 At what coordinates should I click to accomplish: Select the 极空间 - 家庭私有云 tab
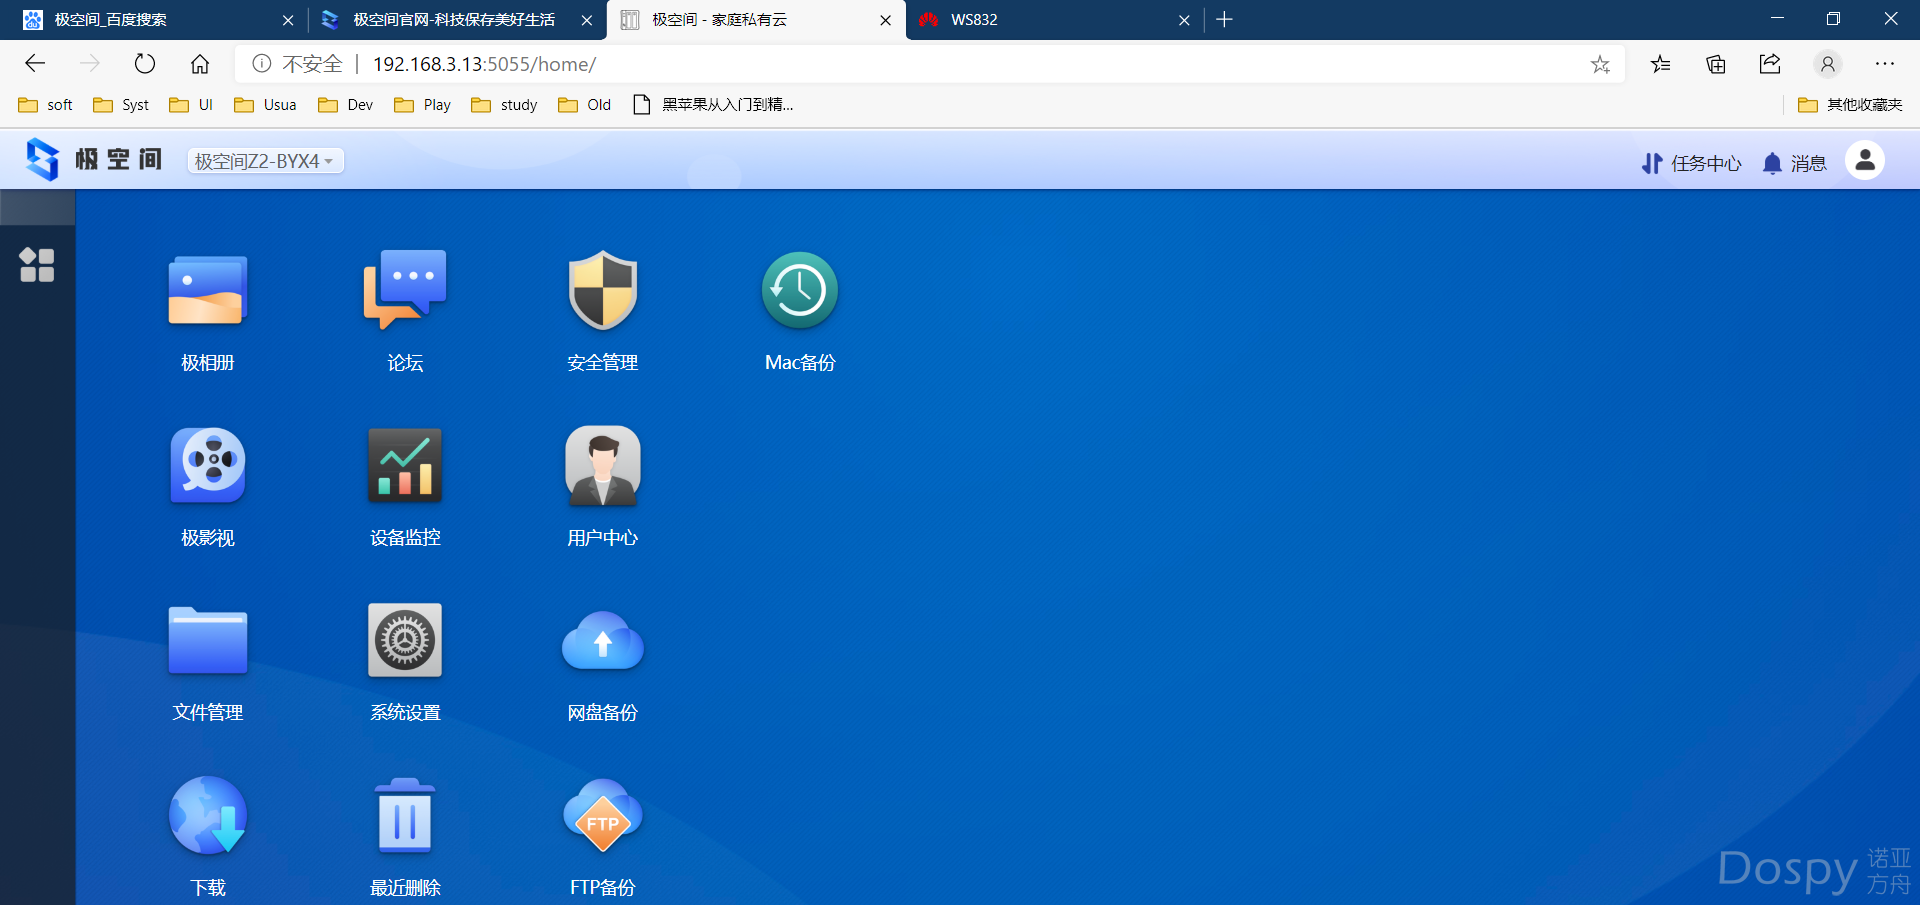point(755,20)
